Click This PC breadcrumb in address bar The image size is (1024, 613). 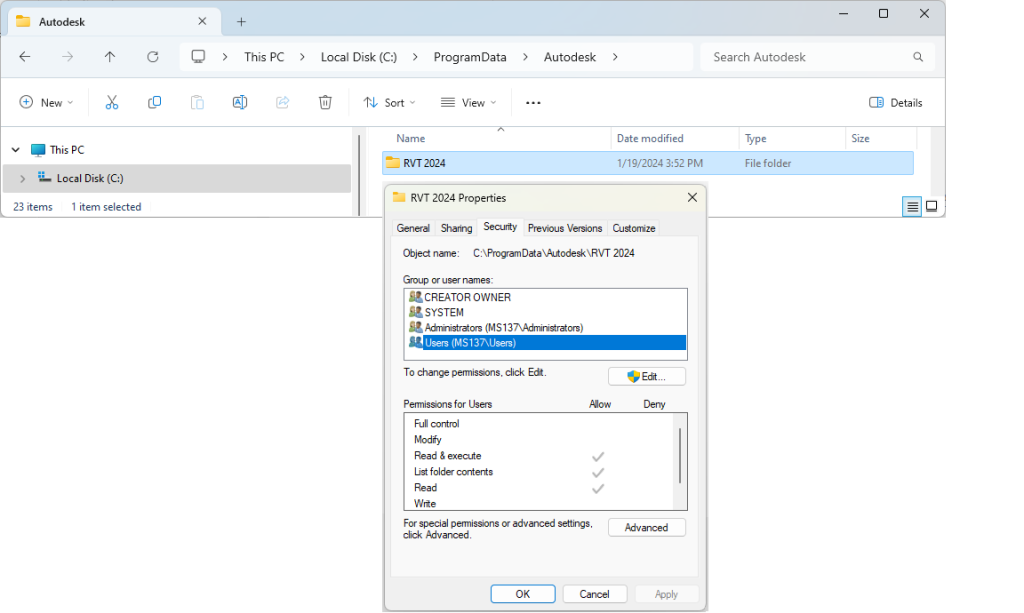tap(264, 57)
